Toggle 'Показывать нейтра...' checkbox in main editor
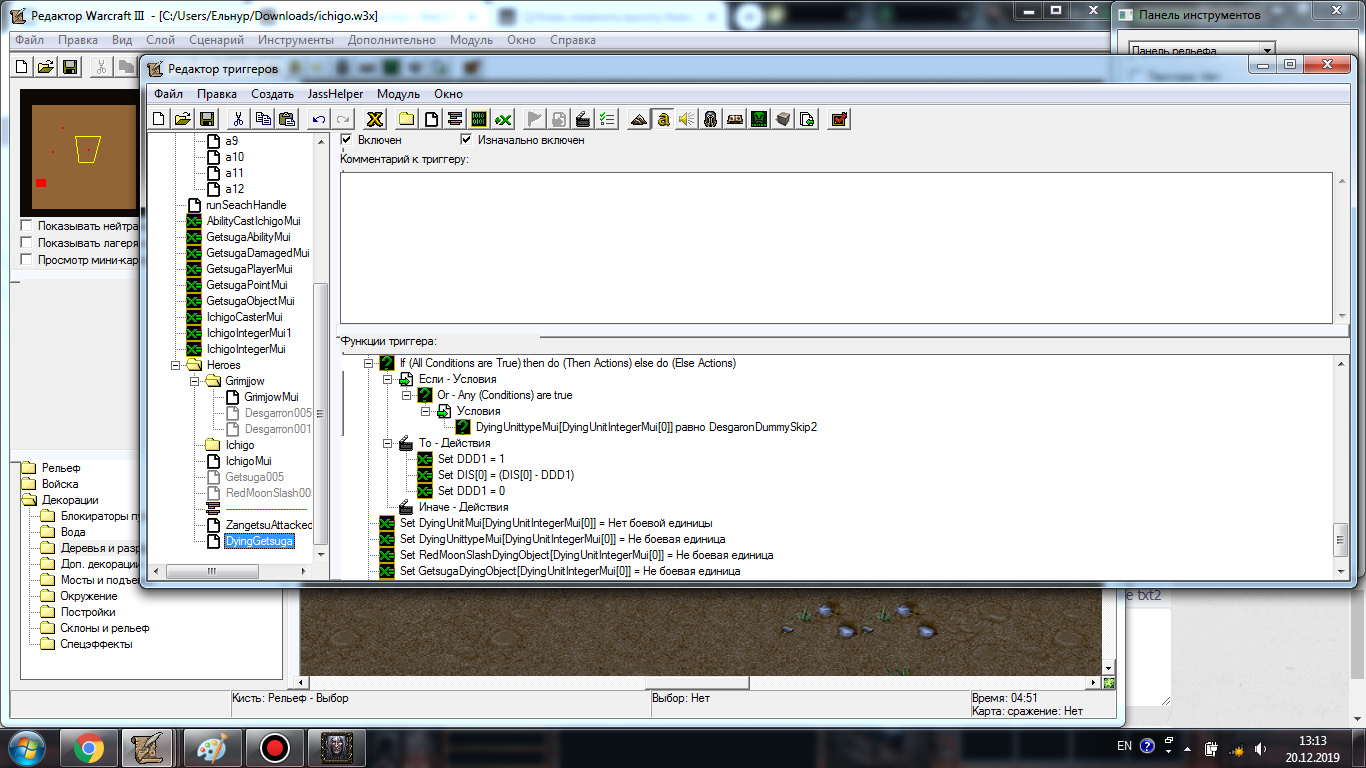Screen dimensions: 1366x768 click(x=27, y=226)
